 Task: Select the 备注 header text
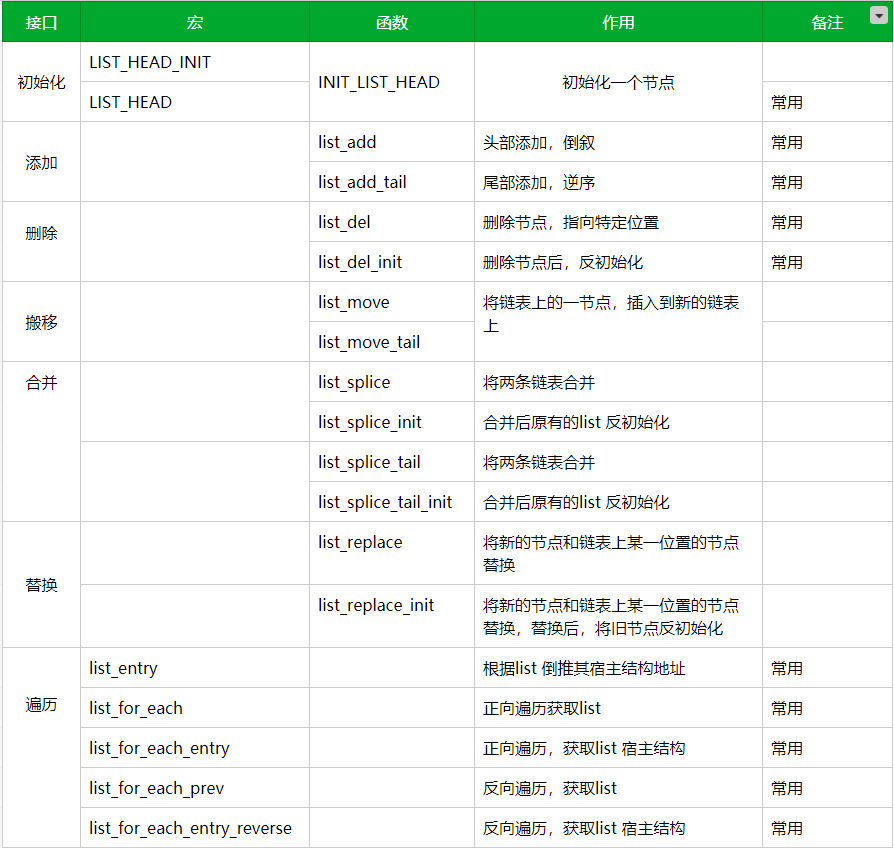coord(827,23)
